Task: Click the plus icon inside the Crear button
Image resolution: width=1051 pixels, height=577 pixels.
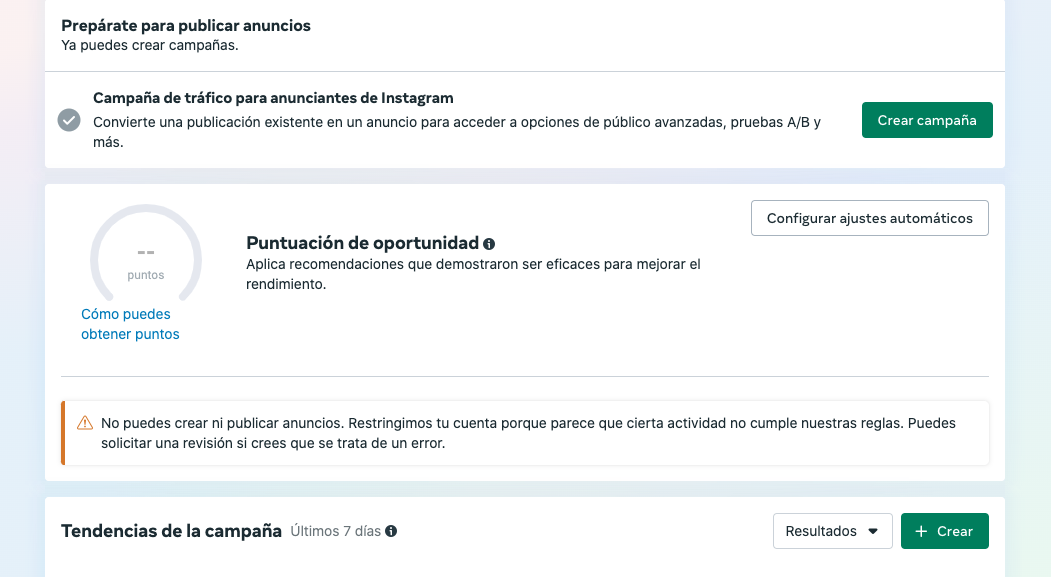Action: tap(920, 531)
